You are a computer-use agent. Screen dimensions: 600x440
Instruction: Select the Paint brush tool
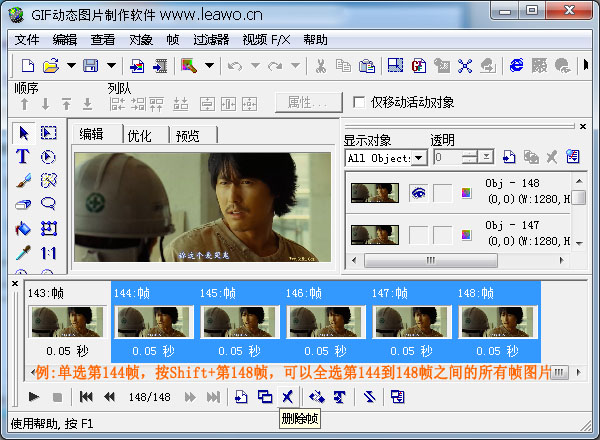(x=23, y=180)
